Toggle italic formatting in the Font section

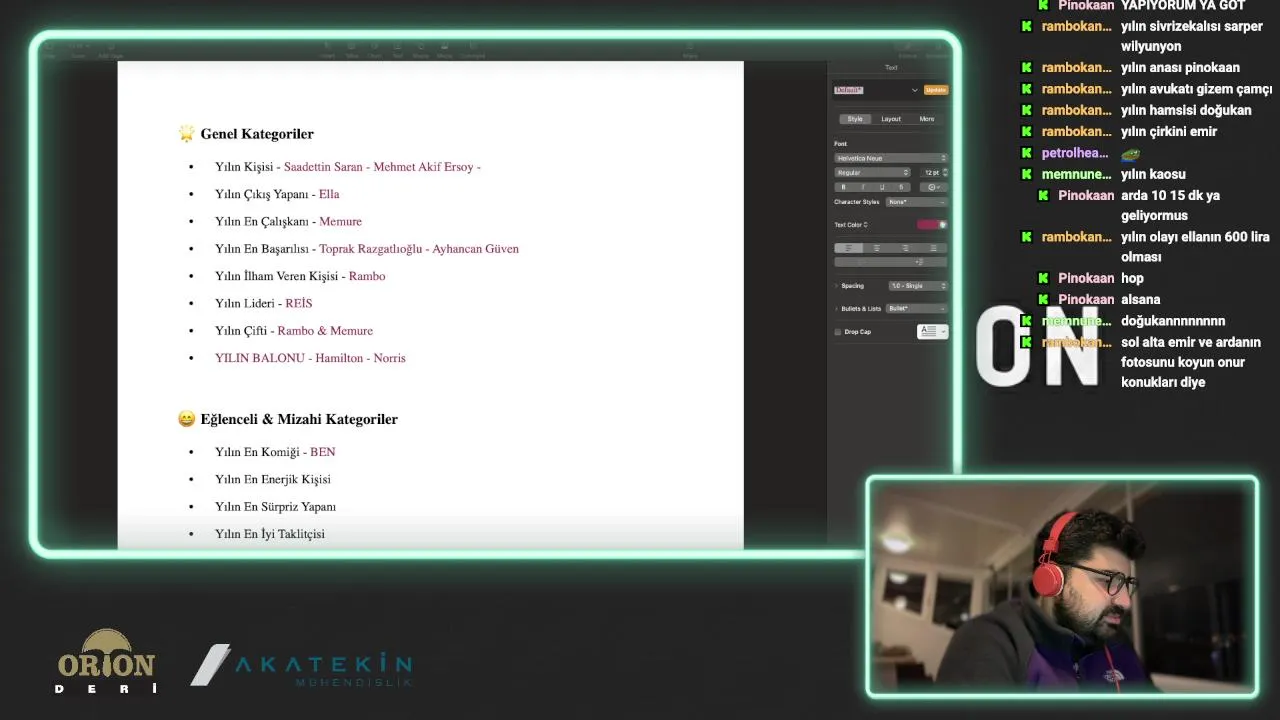tap(863, 187)
